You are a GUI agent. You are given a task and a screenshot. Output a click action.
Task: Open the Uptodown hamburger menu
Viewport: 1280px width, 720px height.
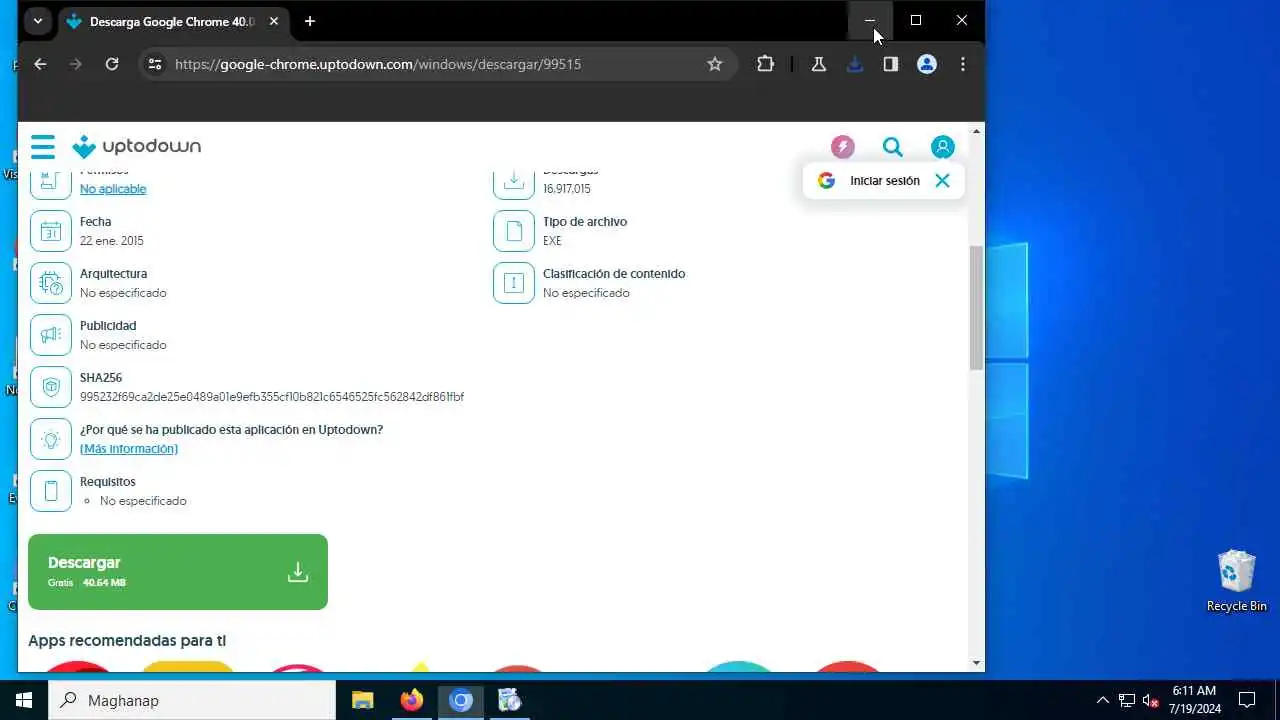pos(43,147)
